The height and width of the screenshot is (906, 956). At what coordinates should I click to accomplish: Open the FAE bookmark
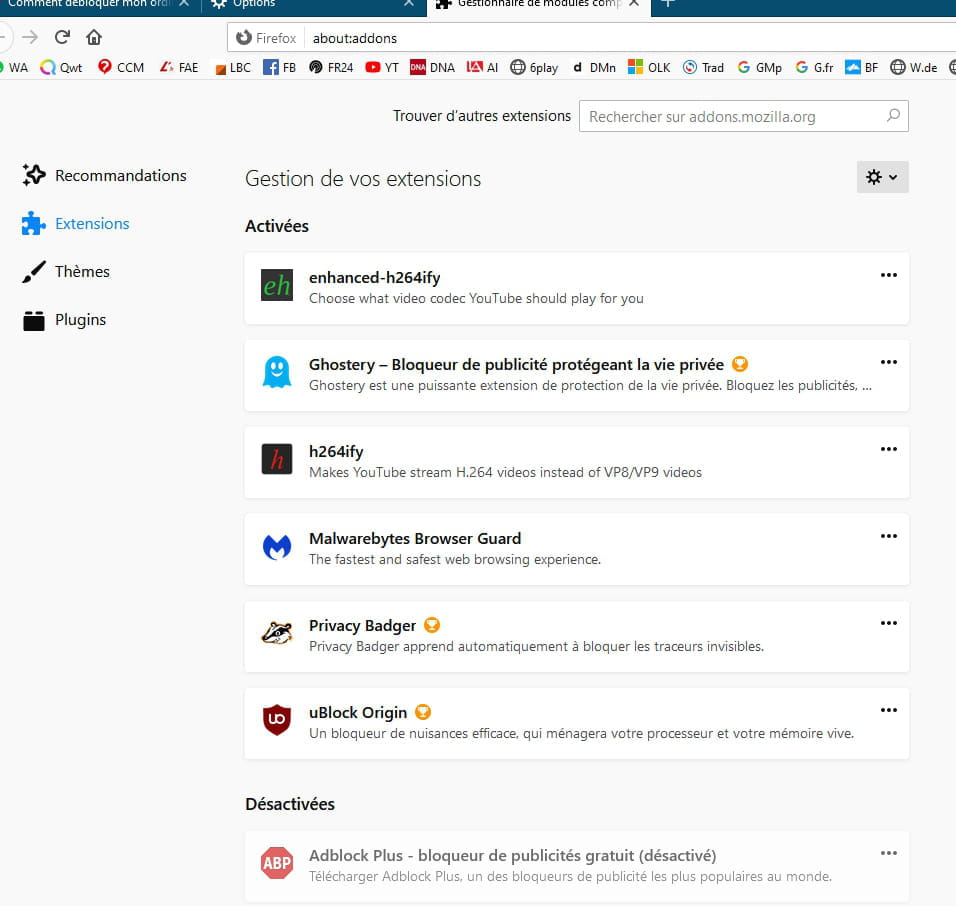179,67
